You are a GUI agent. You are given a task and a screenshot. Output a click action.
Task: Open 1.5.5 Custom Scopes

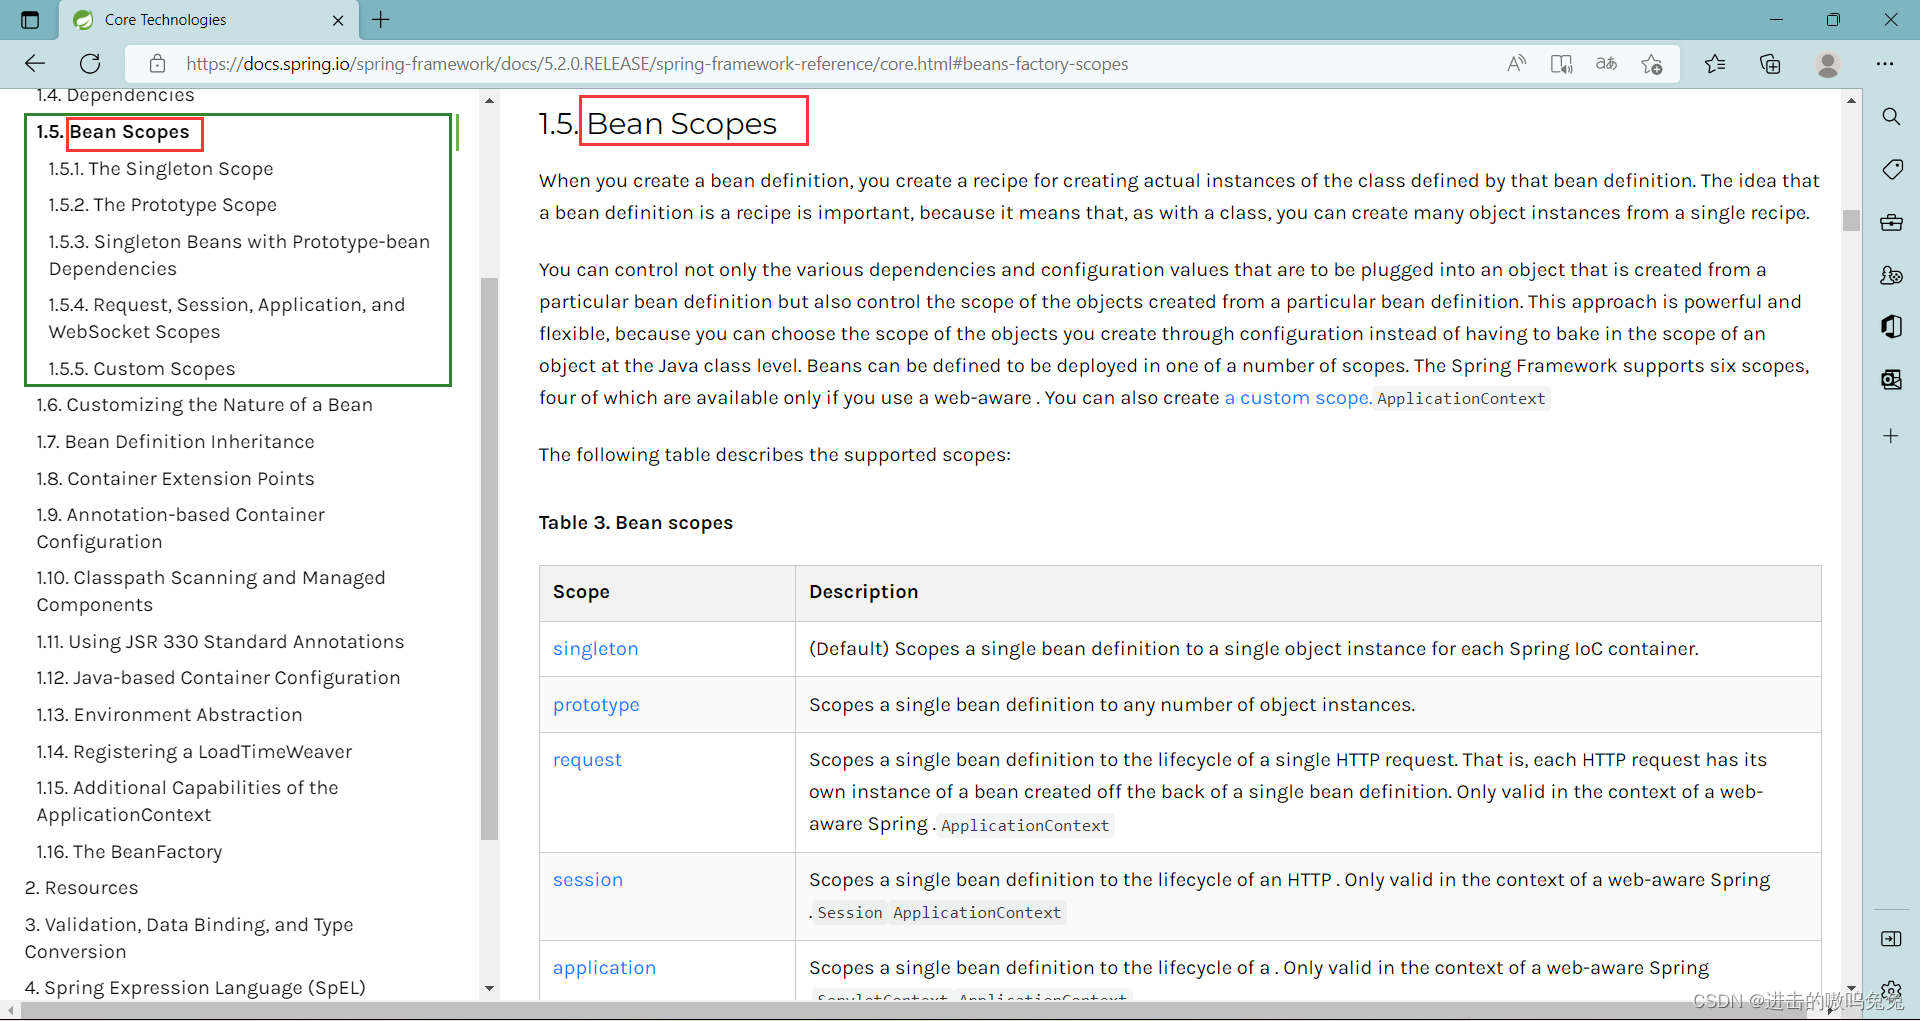[x=142, y=369]
